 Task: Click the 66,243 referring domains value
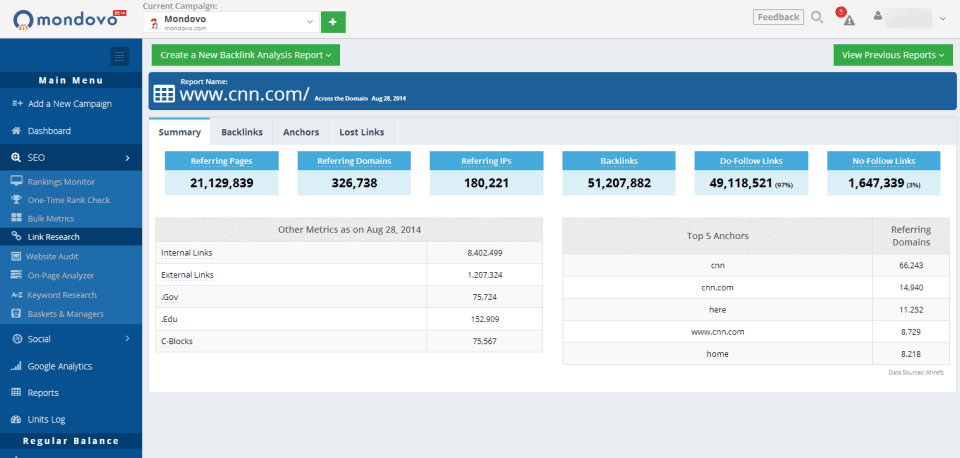click(x=912, y=265)
